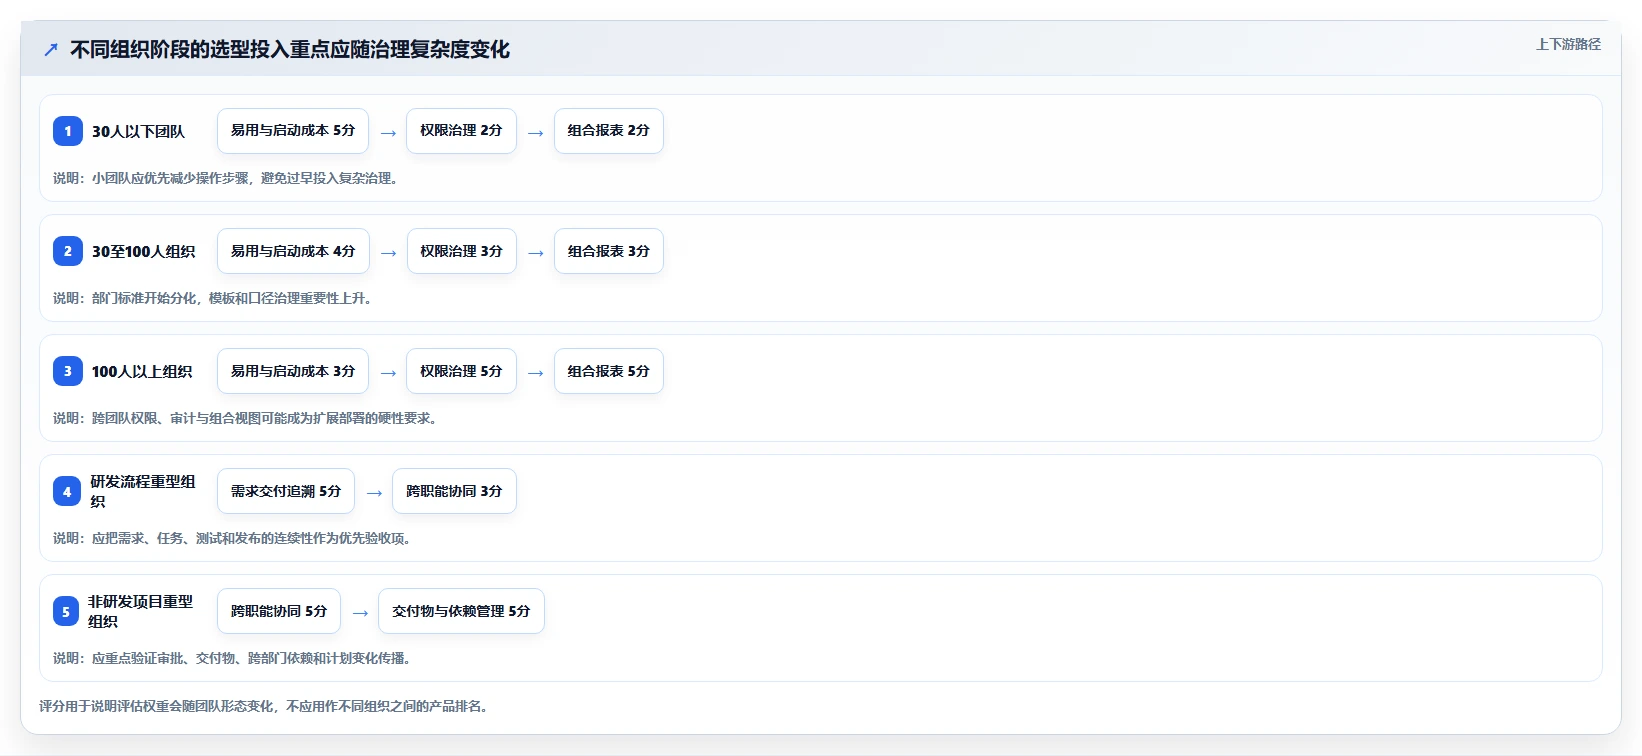This screenshot has height=756, width=1642.
Task: Click the 权限治理 3分 chip
Action: [461, 251]
